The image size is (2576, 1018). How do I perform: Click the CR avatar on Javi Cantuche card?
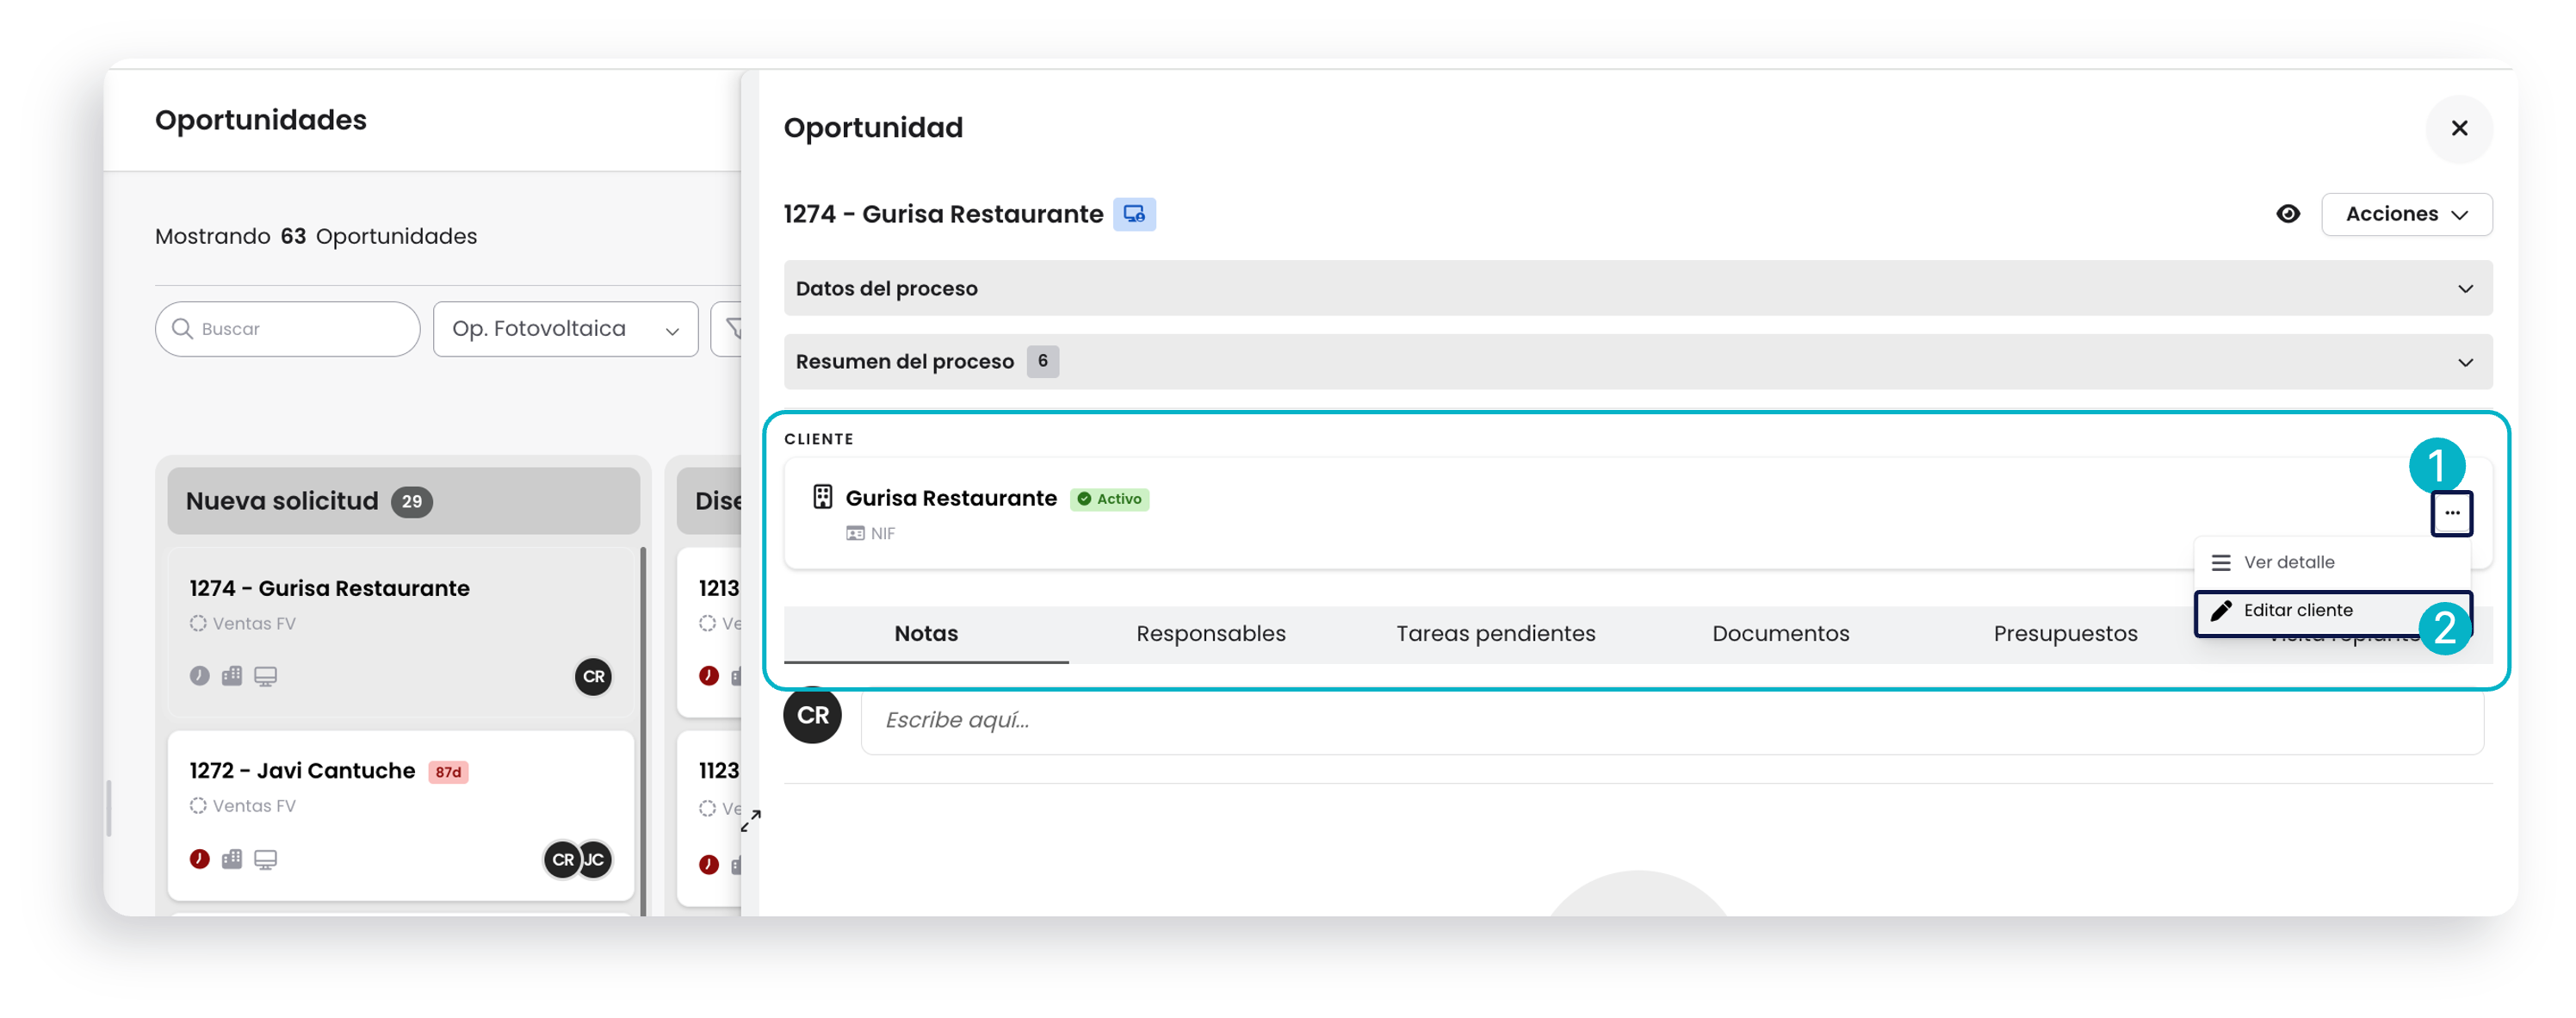[x=562, y=859]
